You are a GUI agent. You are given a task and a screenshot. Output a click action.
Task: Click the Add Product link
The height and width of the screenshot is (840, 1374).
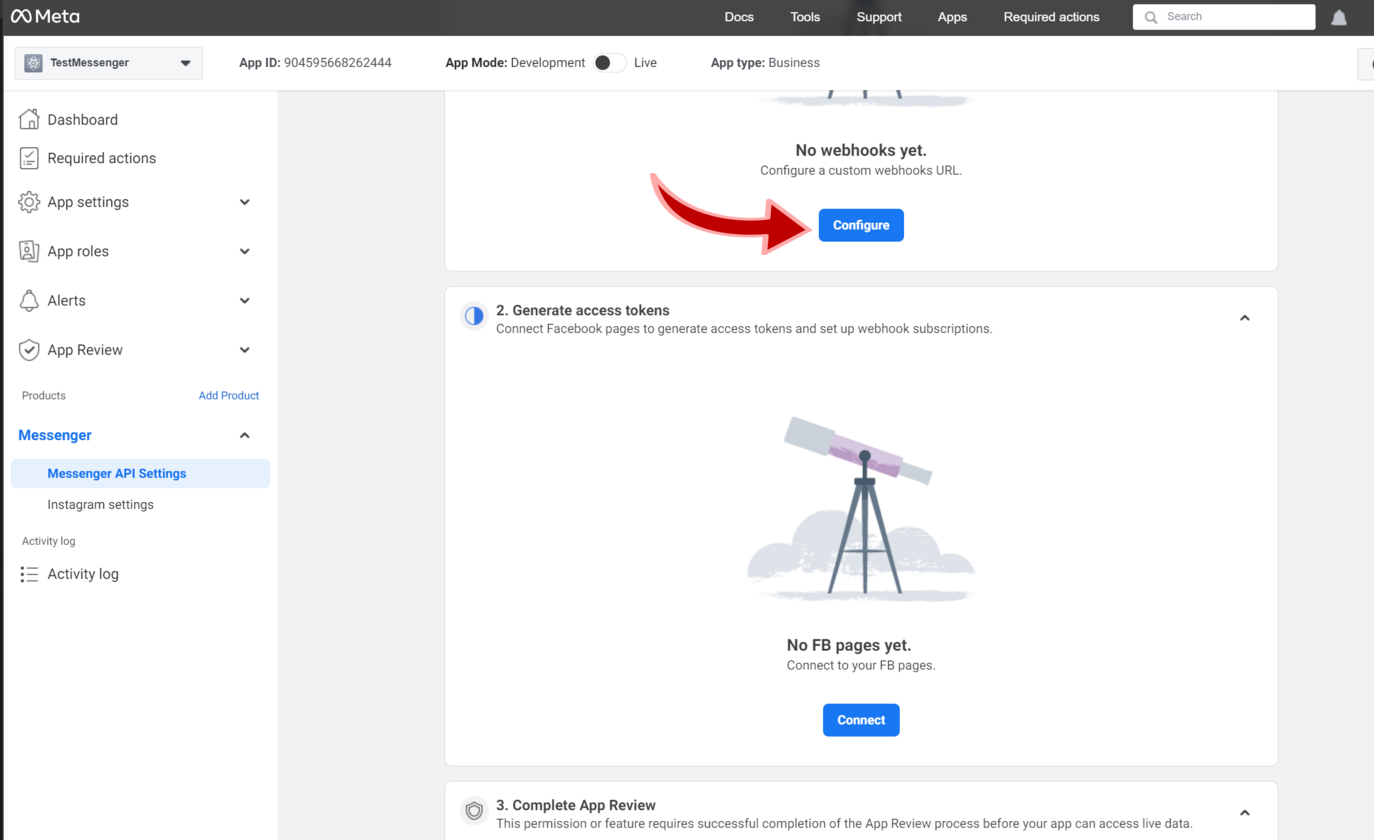[229, 395]
